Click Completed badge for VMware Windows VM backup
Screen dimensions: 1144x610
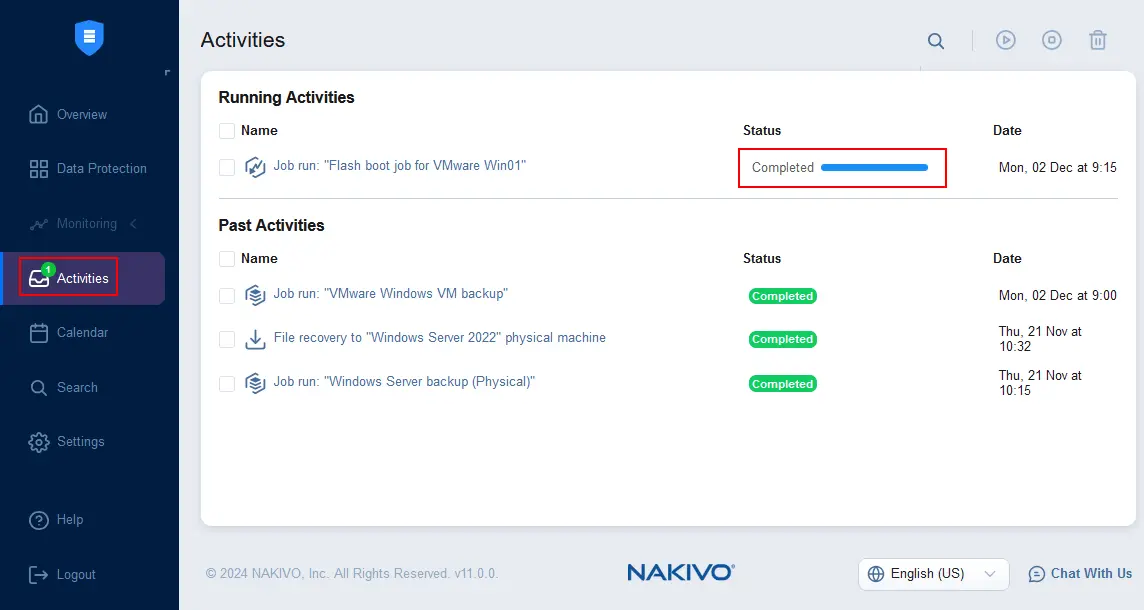tap(783, 296)
